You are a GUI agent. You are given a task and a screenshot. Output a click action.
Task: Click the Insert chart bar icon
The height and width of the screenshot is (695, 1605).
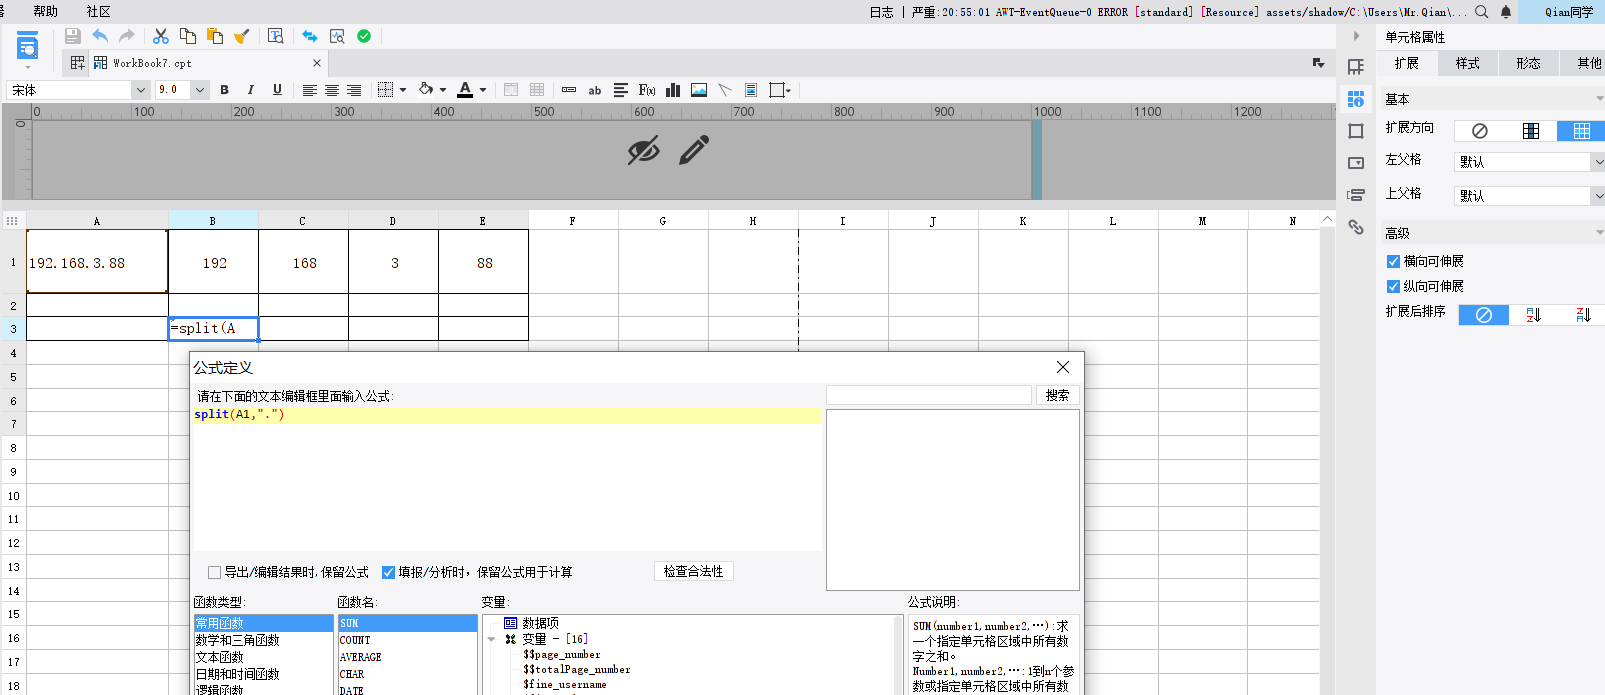(673, 90)
